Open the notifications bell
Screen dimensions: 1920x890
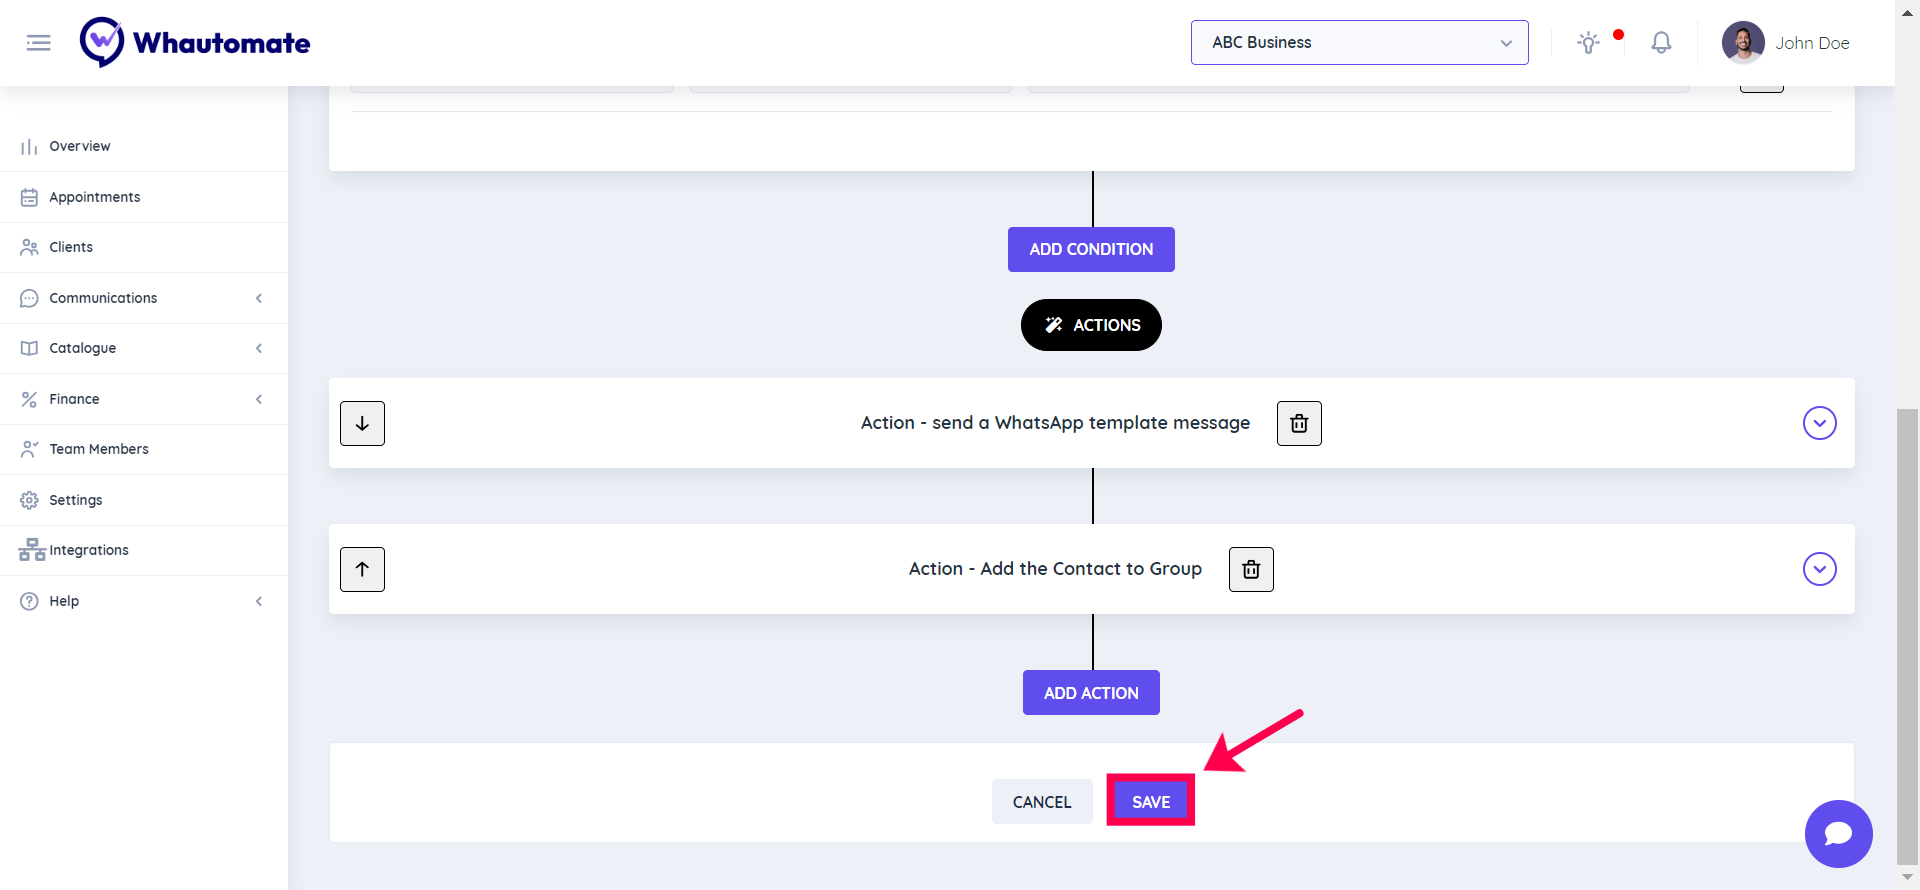(x=1661, y=43)
